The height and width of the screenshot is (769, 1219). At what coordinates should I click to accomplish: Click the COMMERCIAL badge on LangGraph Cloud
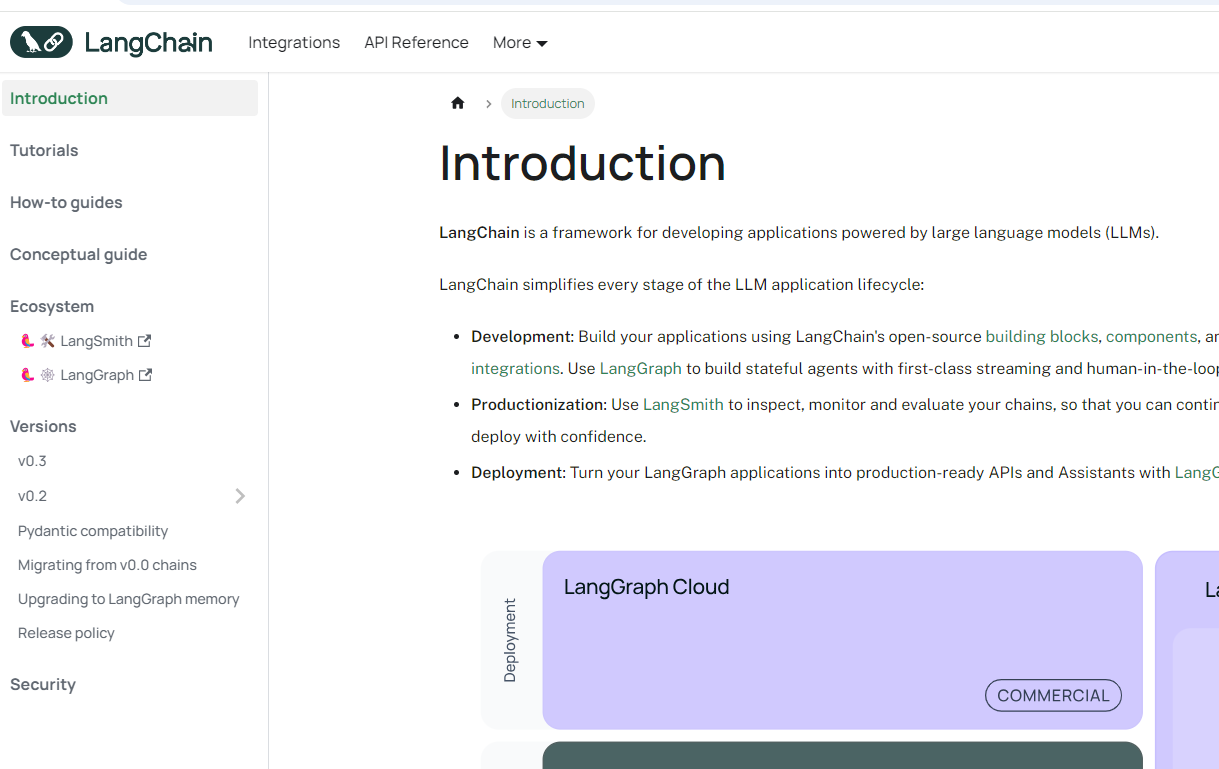click(1053, 696)
